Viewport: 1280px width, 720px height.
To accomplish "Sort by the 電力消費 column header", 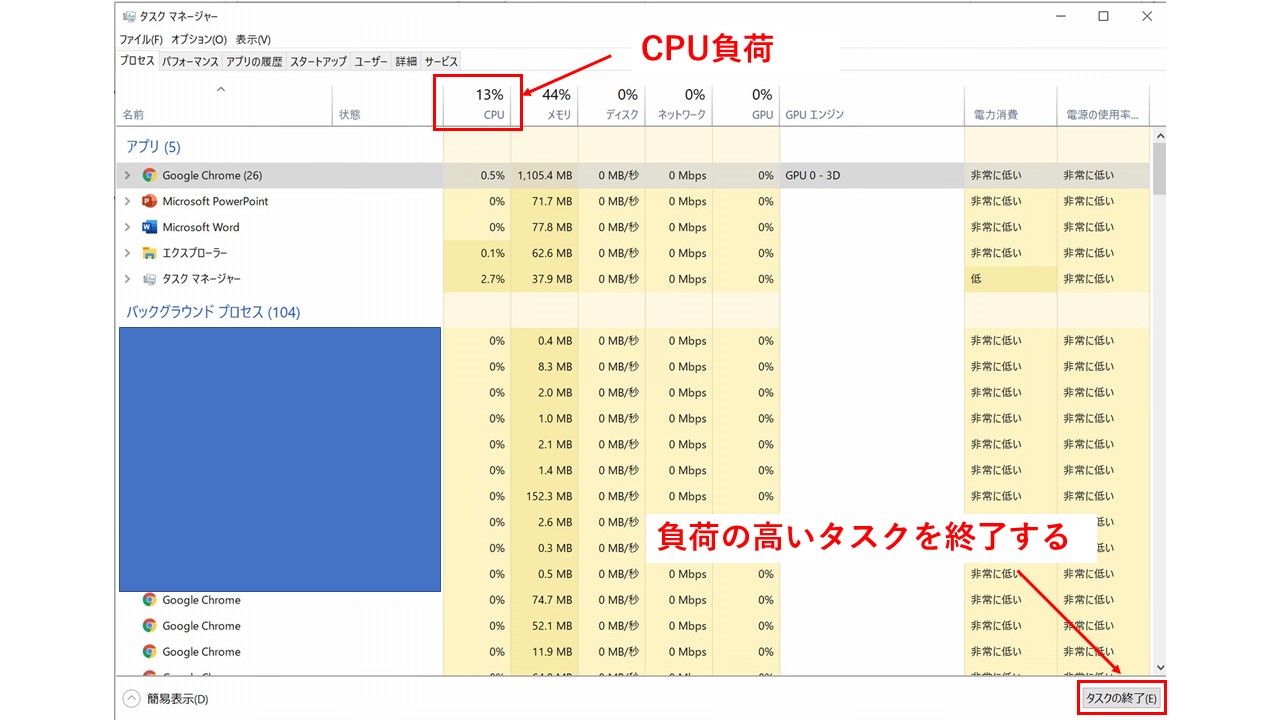I will tap(1010, 104).
